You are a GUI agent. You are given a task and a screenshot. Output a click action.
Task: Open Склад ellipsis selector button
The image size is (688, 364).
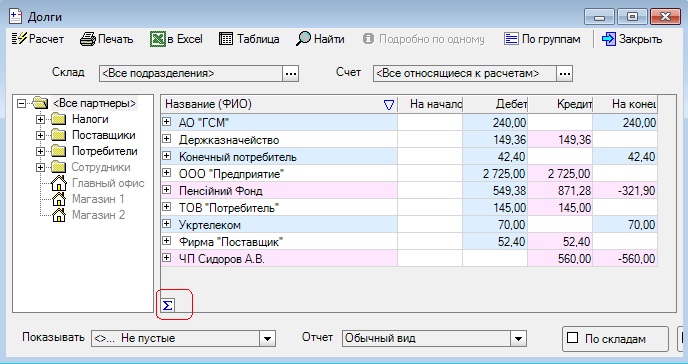coord(290,74)
